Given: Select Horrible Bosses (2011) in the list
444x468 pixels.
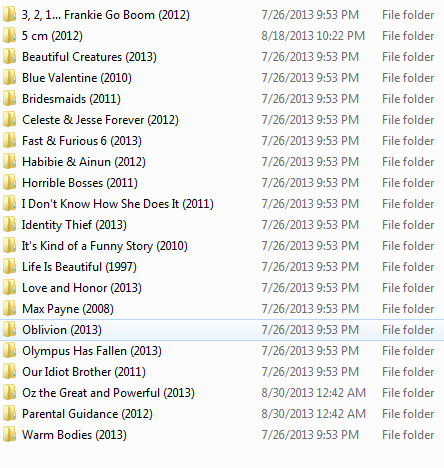Looking at the screenshot, I should click(80, 183).
